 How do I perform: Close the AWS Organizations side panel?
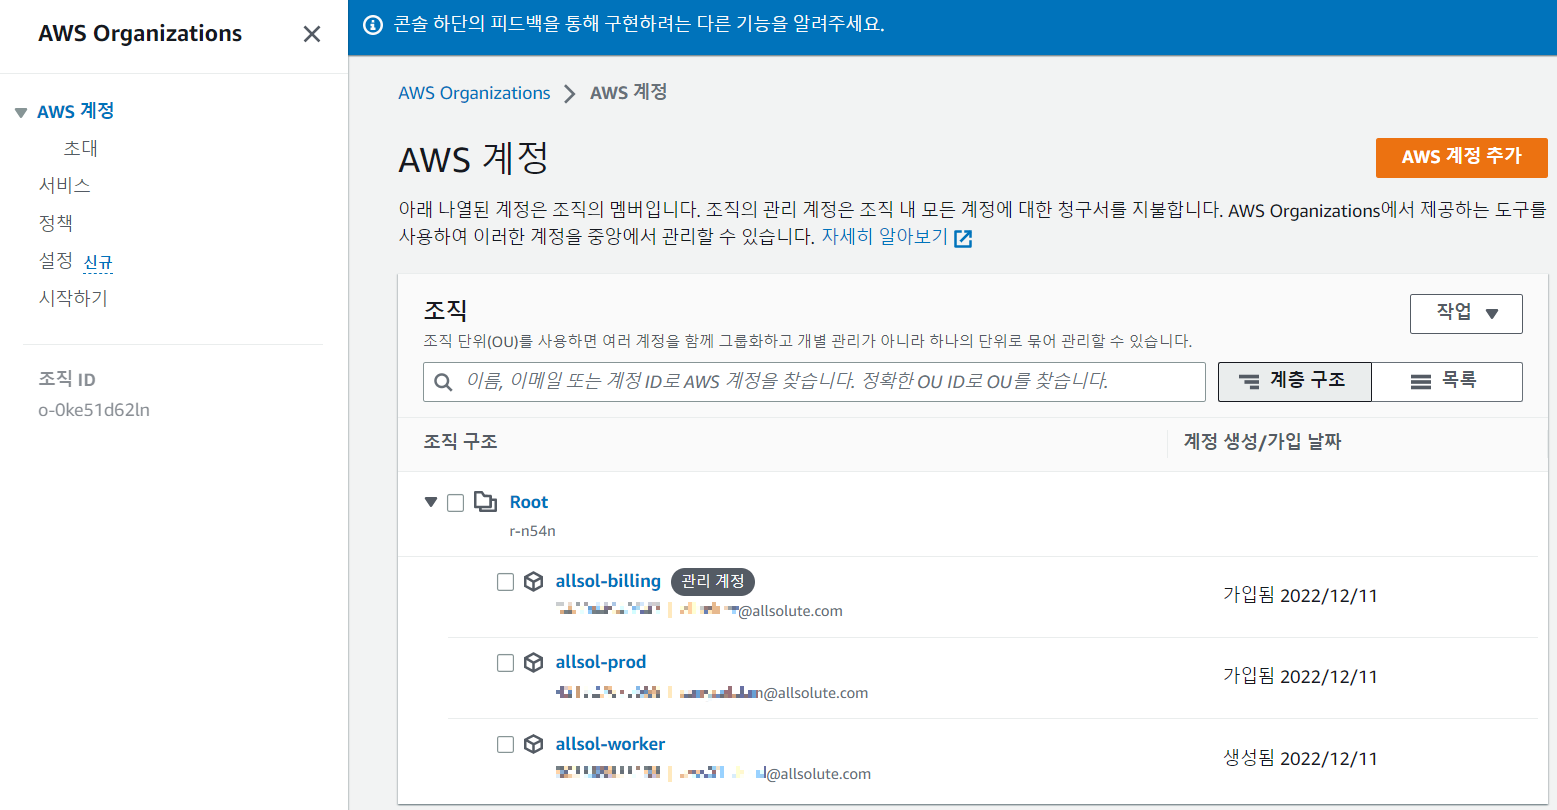click(312, 34)
